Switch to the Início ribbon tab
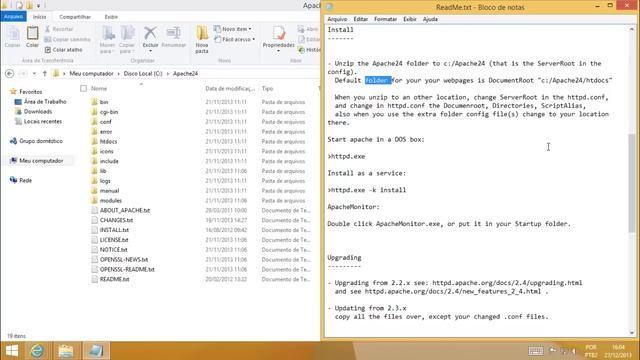The image size is (640, 360). [40, 17]
